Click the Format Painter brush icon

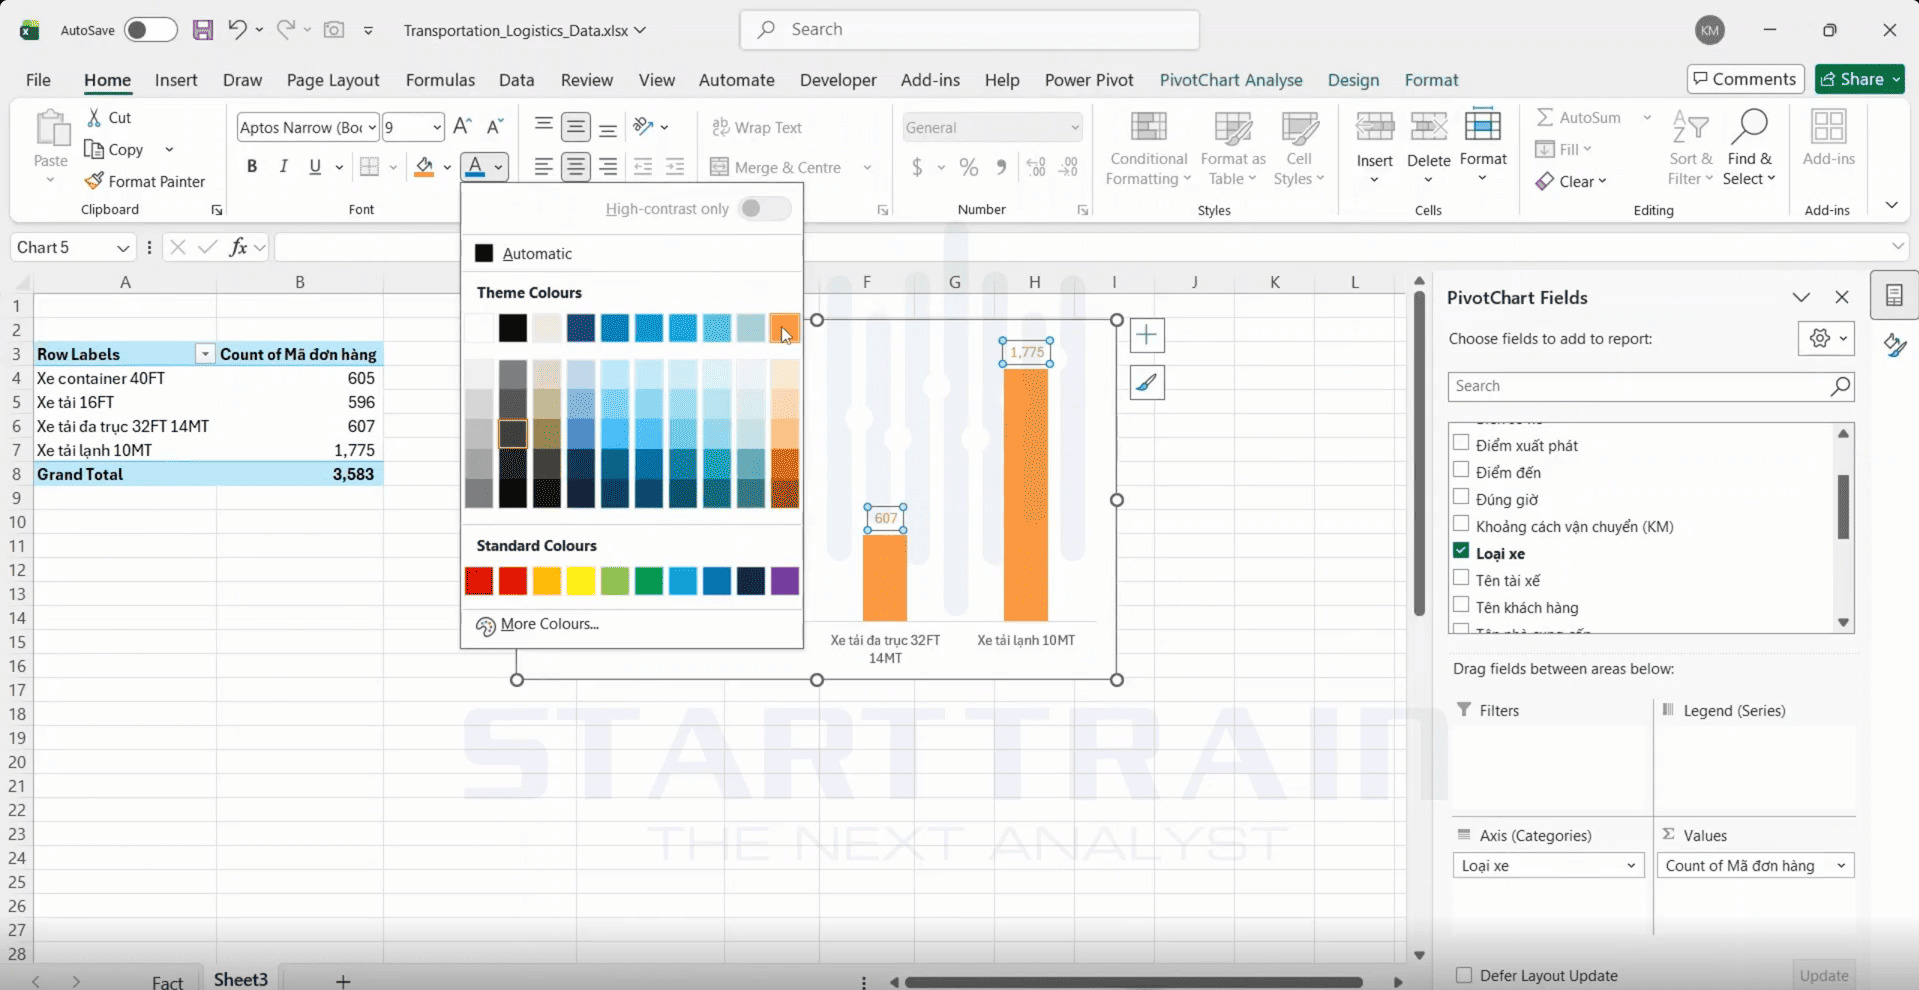point(94,181)
